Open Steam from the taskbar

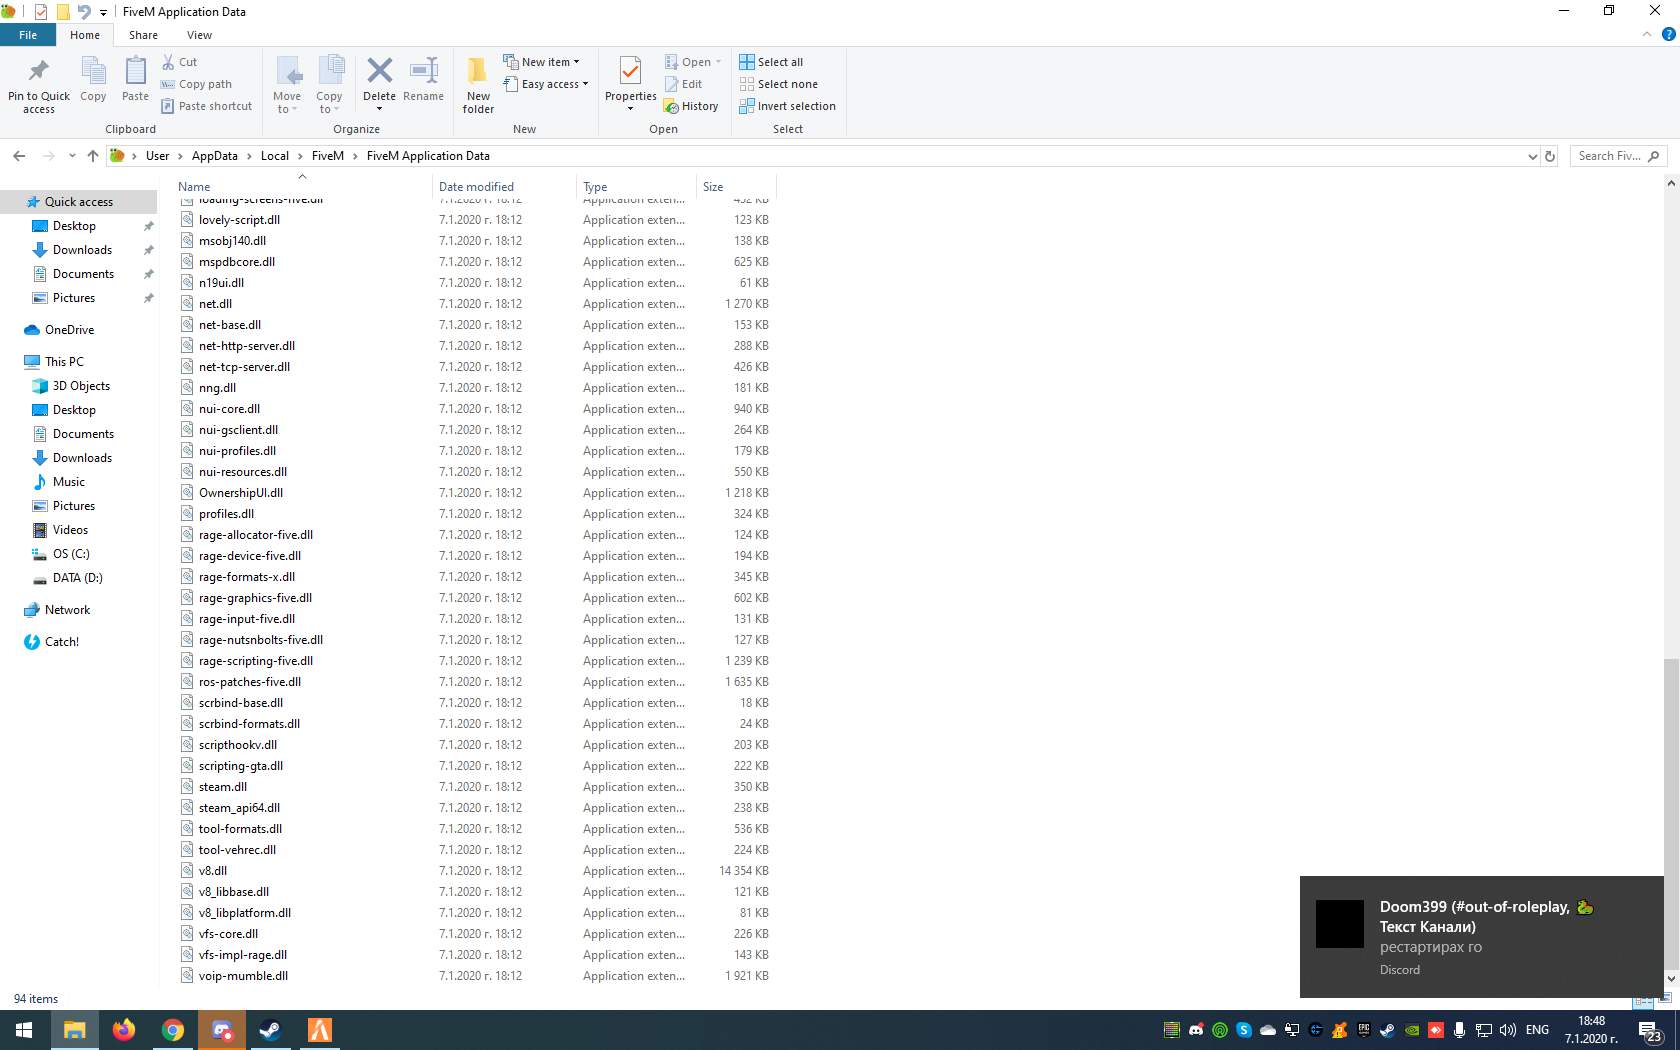tap(270, 1030)
